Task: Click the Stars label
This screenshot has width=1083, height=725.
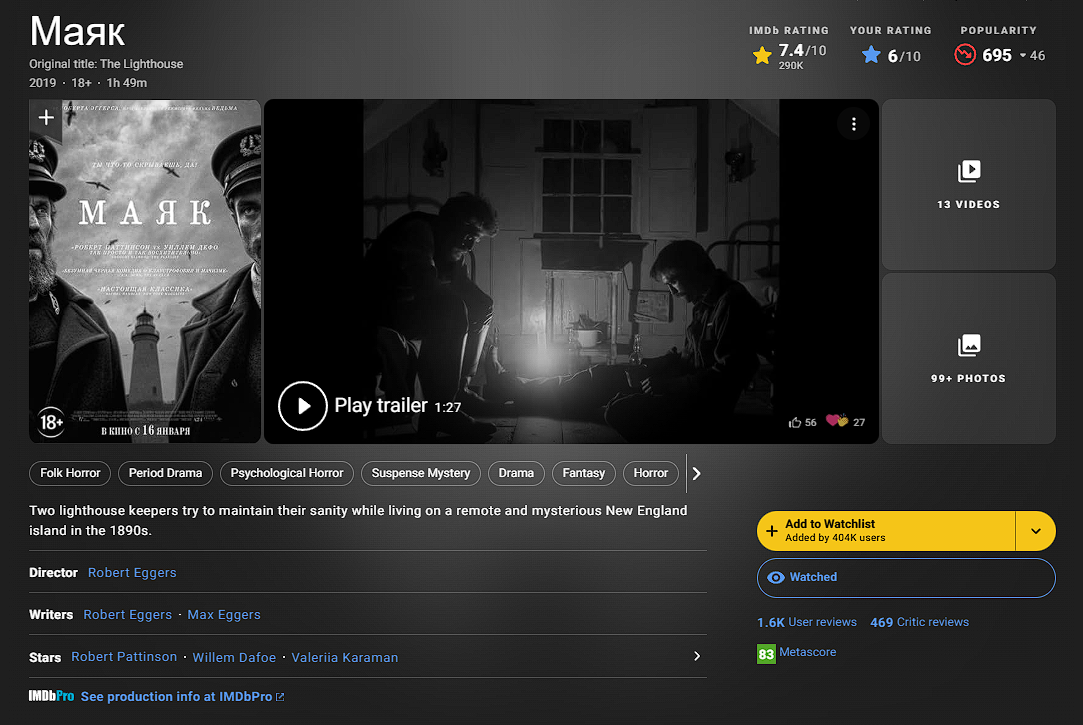Action: click(45, 657)
